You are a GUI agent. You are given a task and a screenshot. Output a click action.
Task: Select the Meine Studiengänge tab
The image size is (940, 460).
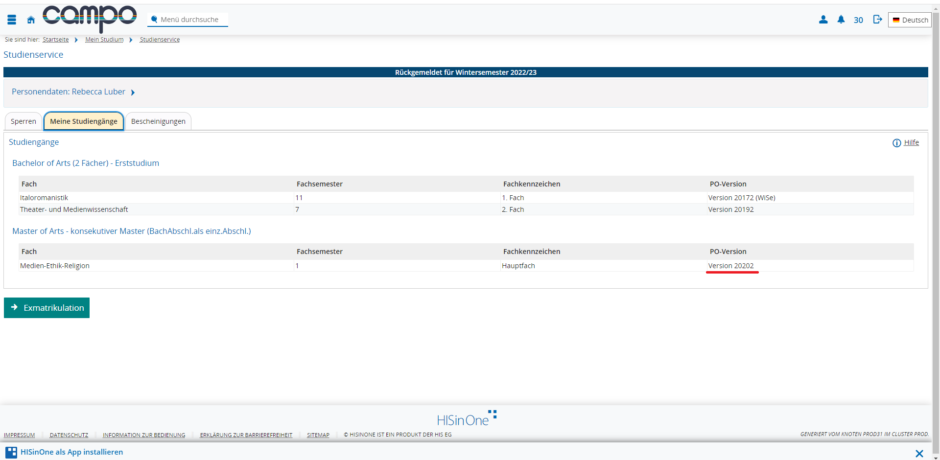[83, 121]
